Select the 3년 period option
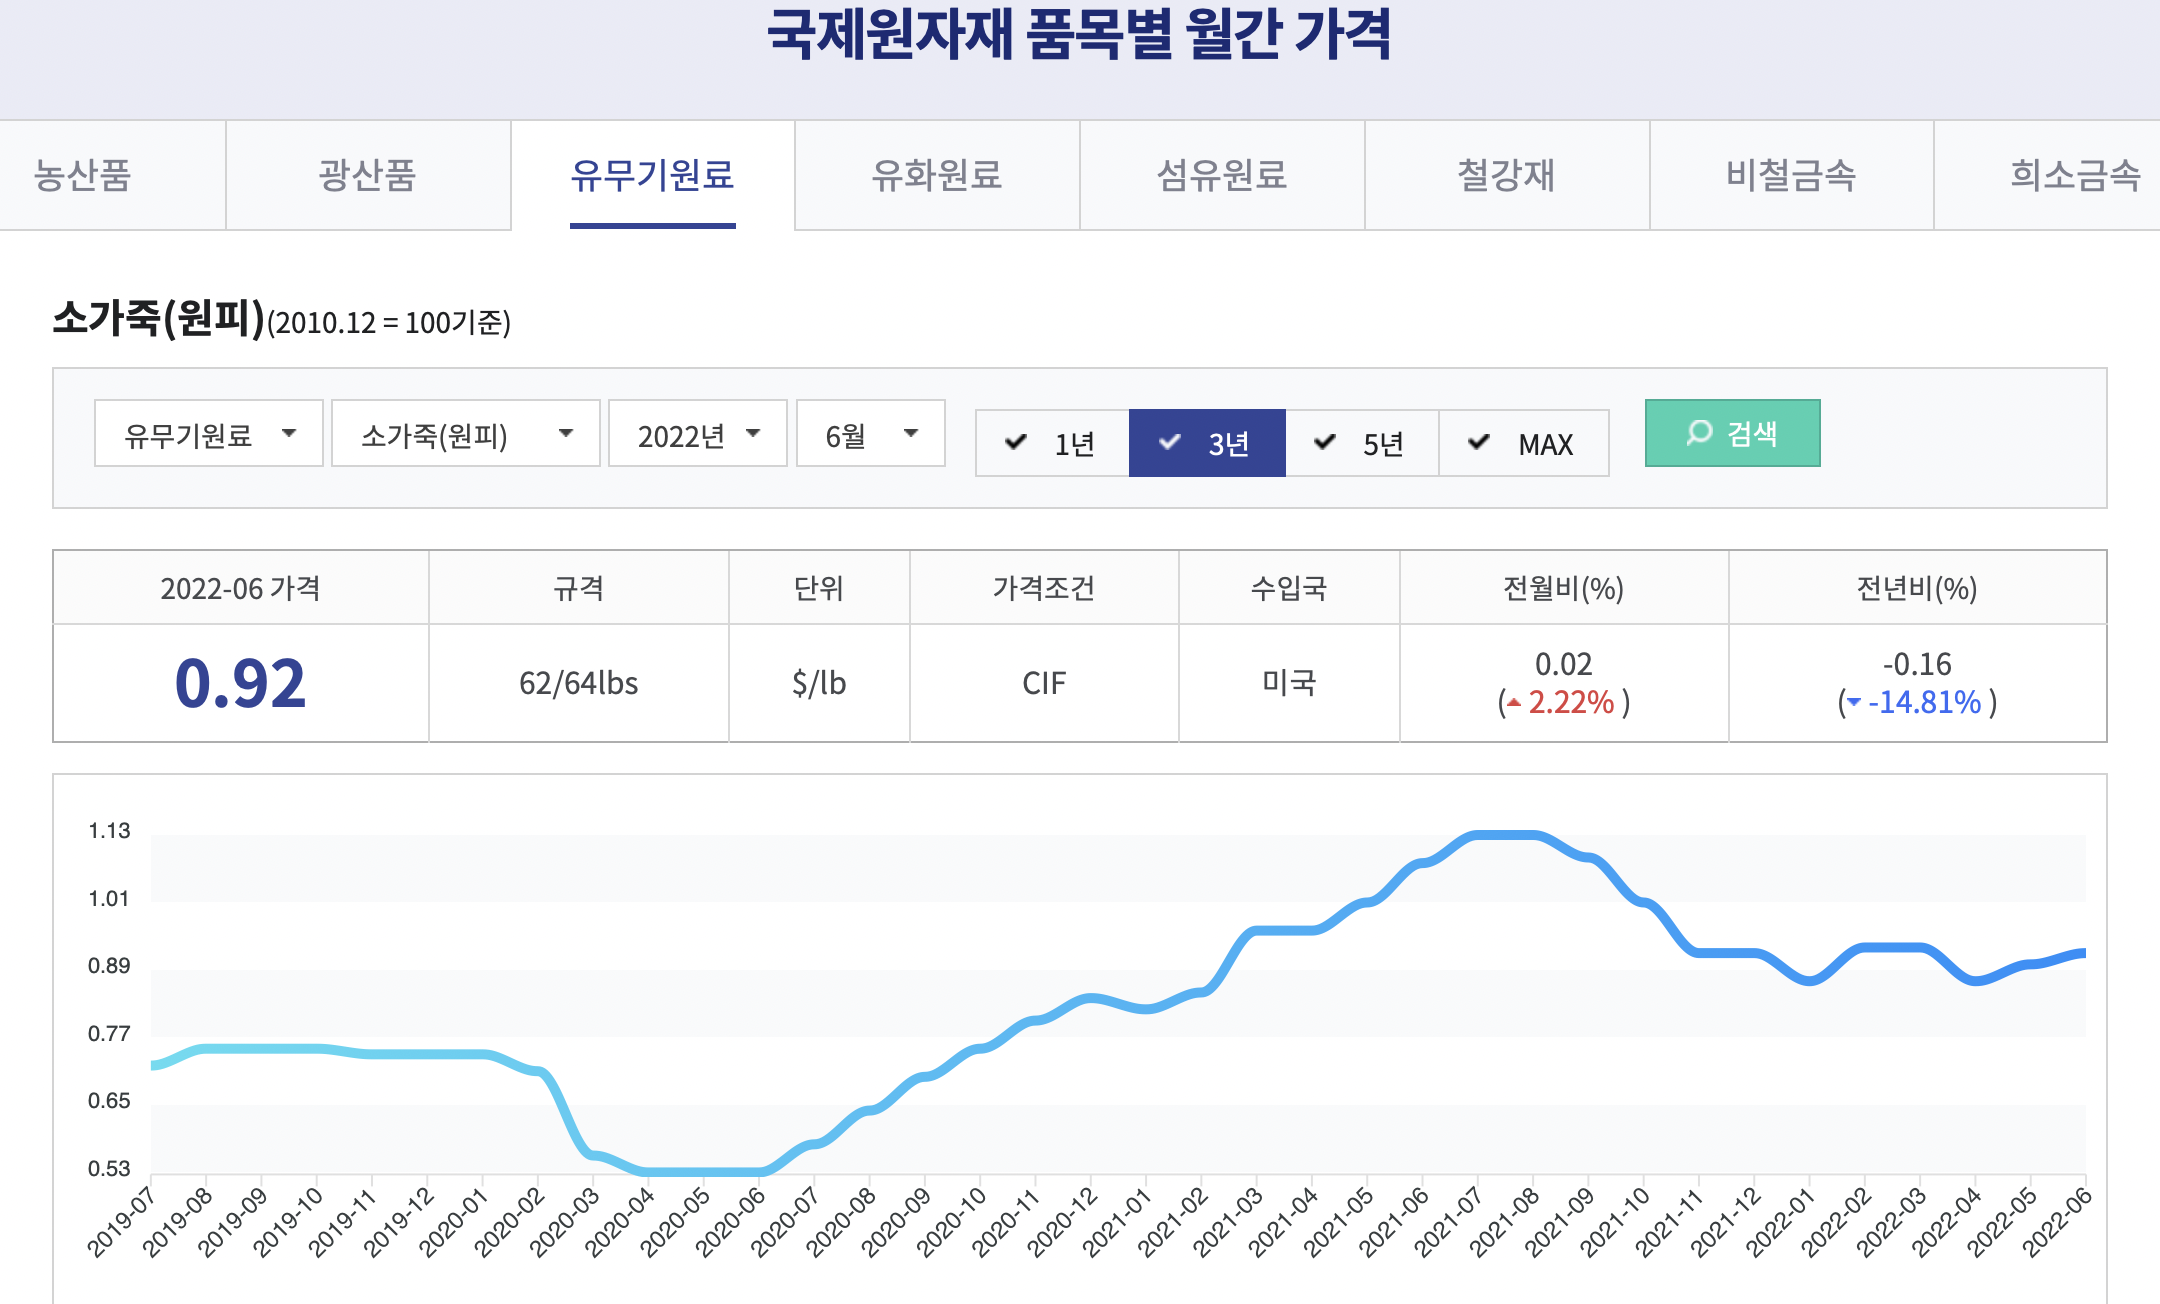2160x1304 pixels. (x=1207, y=443)
